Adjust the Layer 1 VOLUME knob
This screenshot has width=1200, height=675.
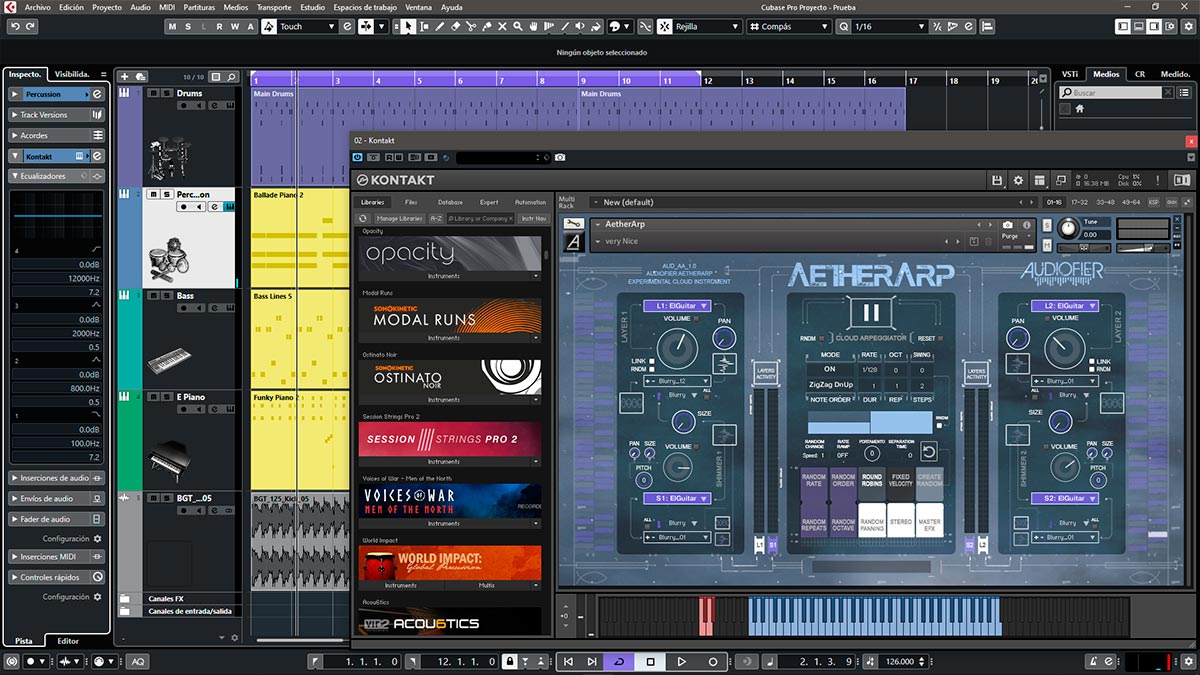(x=678, y=349)
